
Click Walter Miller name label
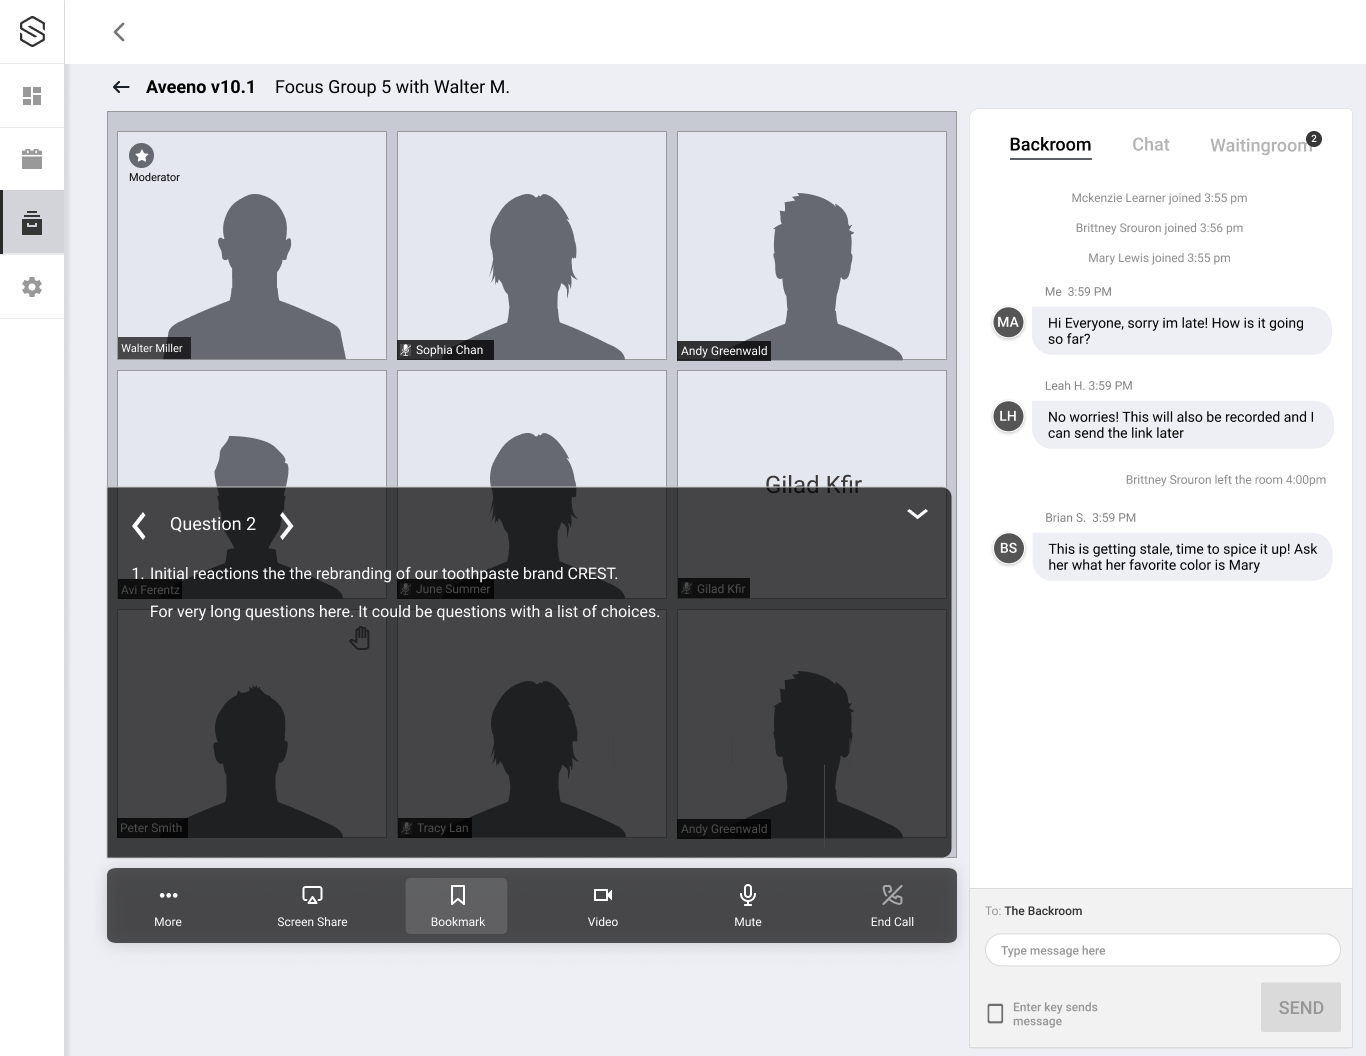(x=152, y=348)
